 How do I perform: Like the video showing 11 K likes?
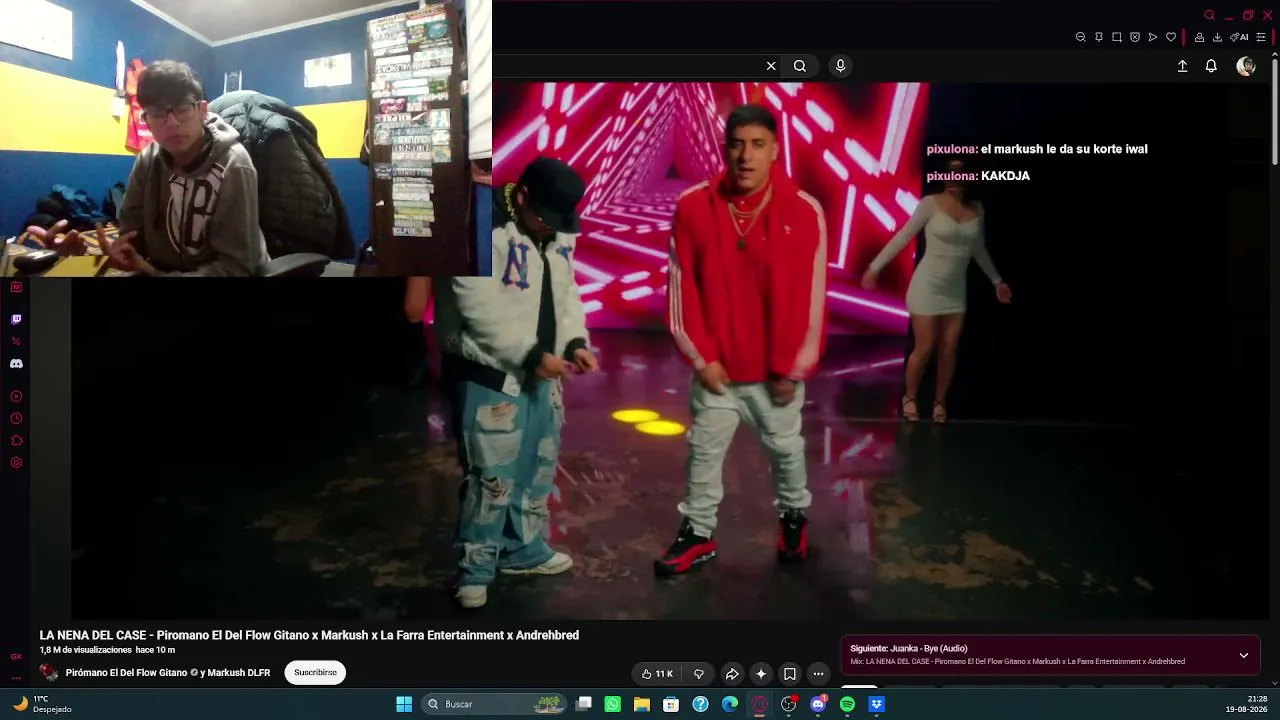tap(657, 674)
